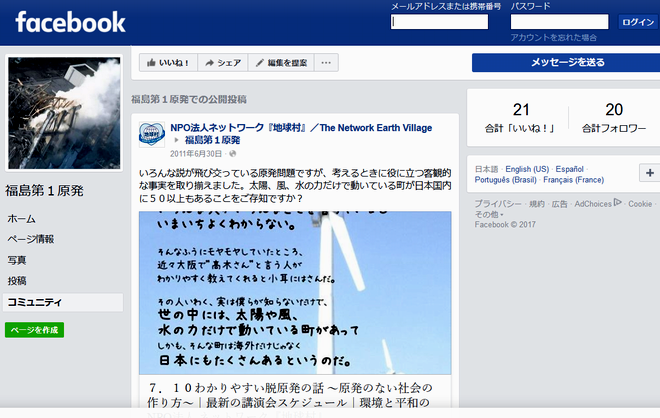The image size is (660, 418).
Task: Go to the ホーム tab
Action: point(21,219)
